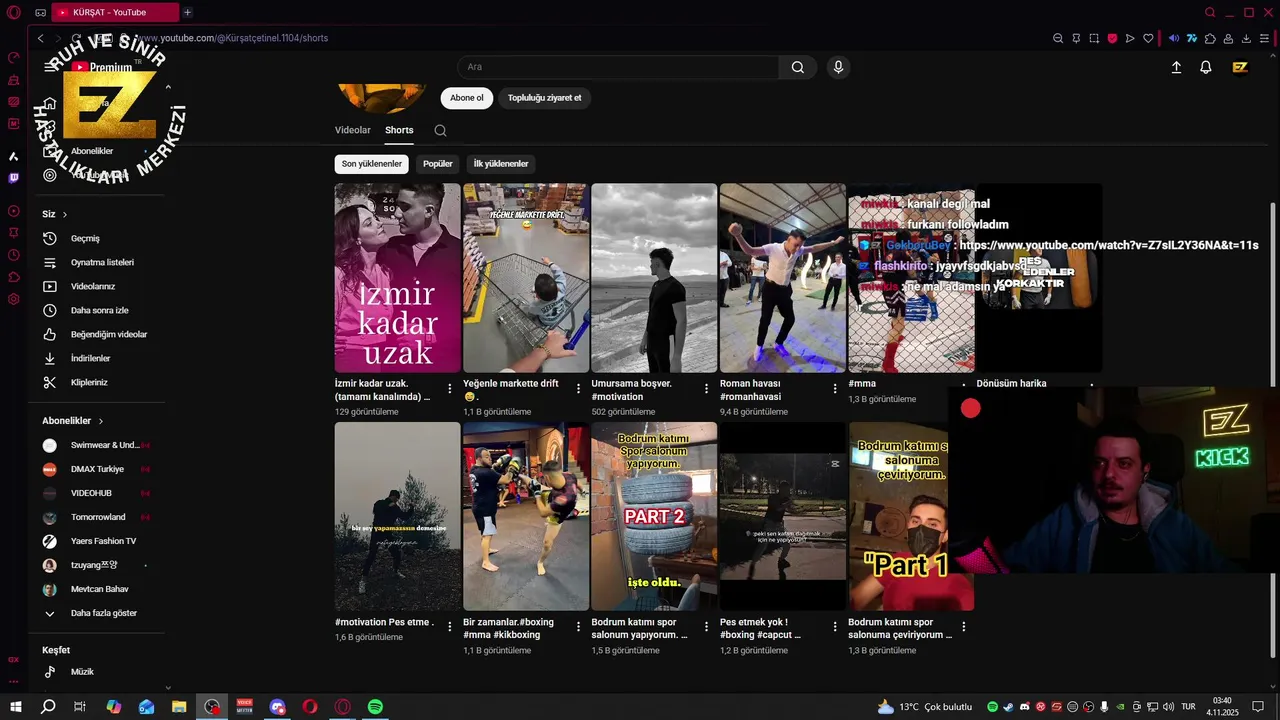Click the YouTube search input field
The image size is (1280, 720).
point(618,67)
